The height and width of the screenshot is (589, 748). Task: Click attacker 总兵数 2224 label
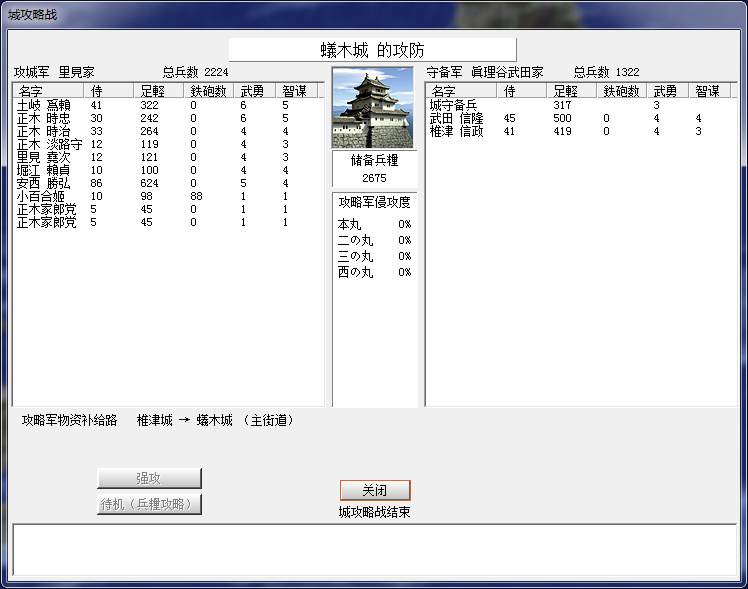point(196,72)
